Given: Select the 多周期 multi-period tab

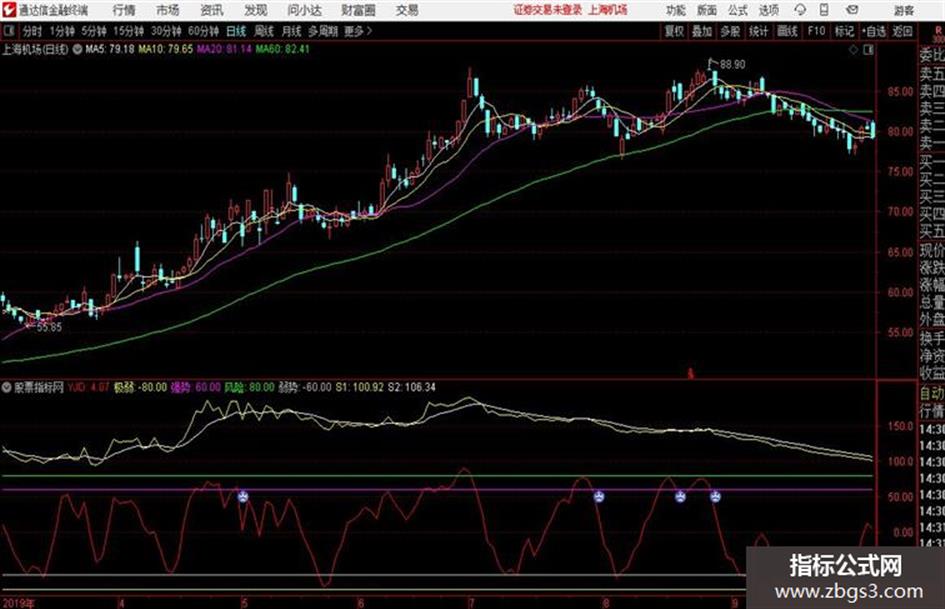Looking at the screenshot, I should pos(322,31).
